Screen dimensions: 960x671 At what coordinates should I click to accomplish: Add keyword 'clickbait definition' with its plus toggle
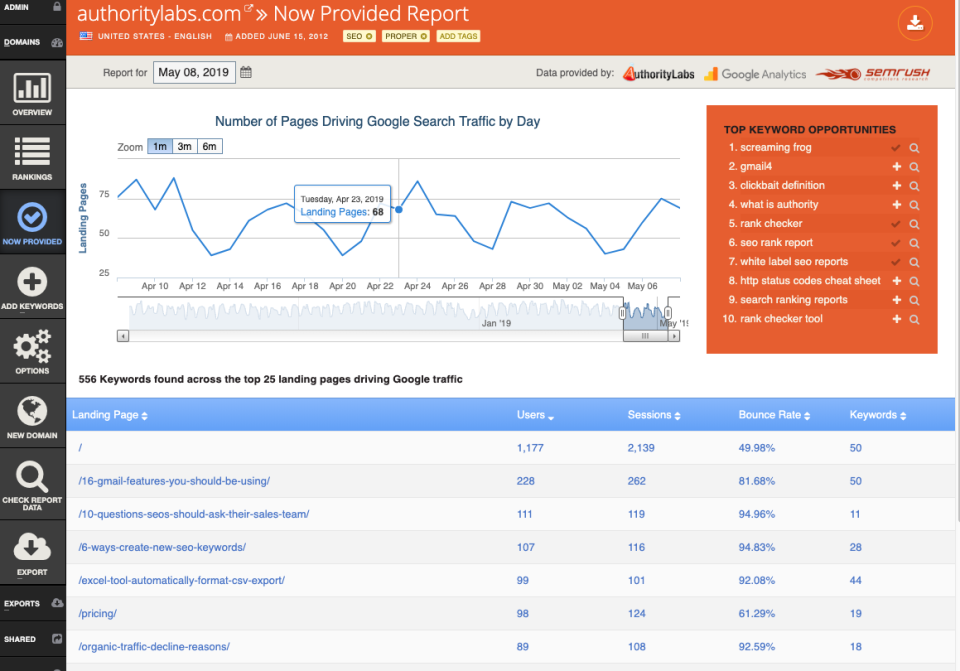coord(895,185)
